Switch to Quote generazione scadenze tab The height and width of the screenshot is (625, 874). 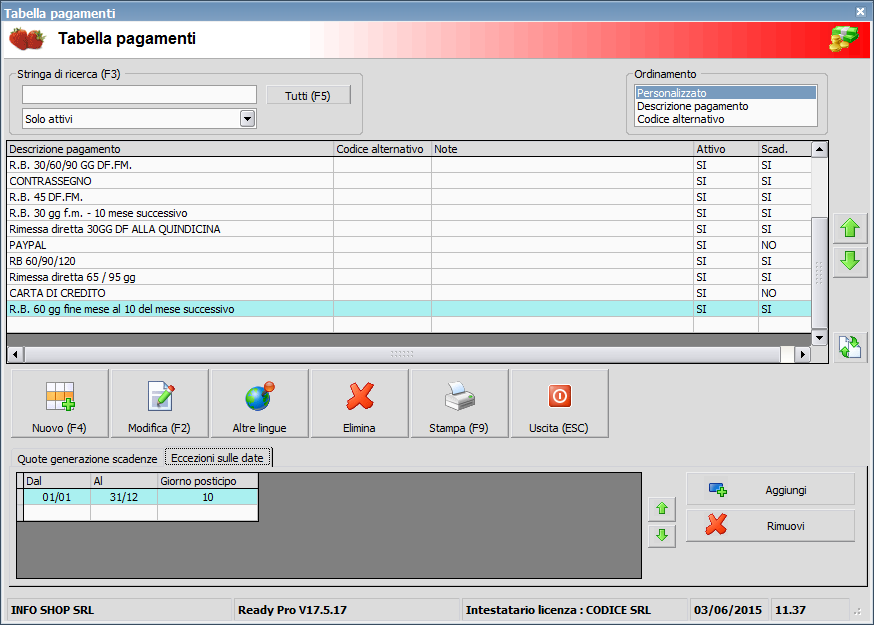[88, 458]
